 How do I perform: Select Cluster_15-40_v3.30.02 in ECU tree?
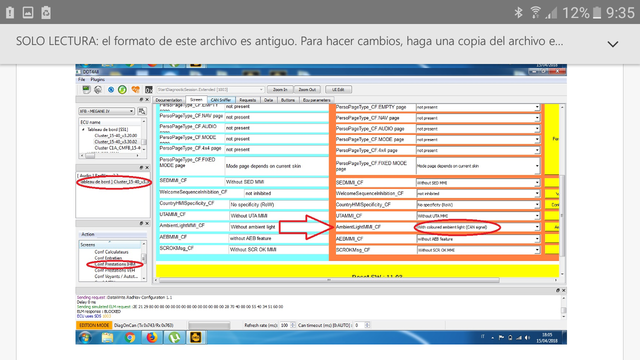[116, 142]
